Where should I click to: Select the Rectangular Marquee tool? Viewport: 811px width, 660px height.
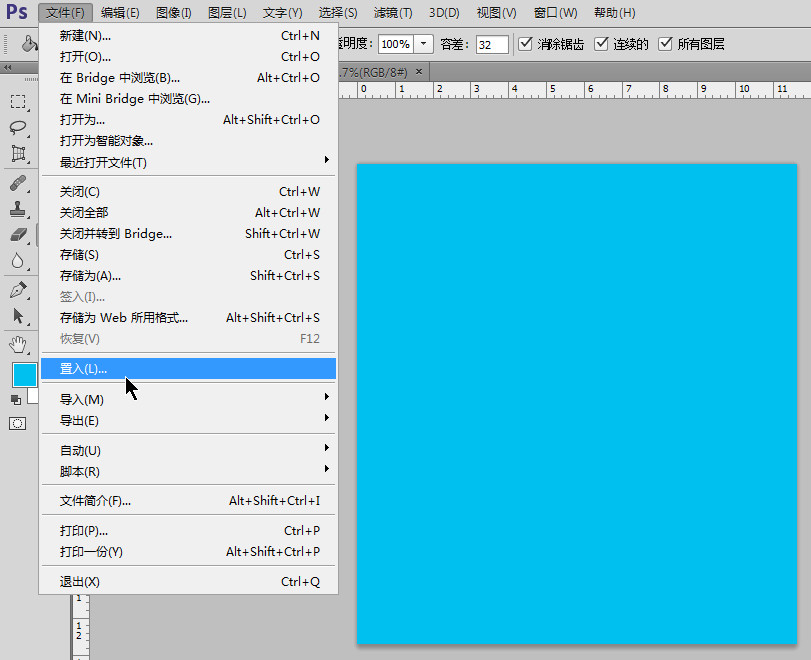[18, 101]
